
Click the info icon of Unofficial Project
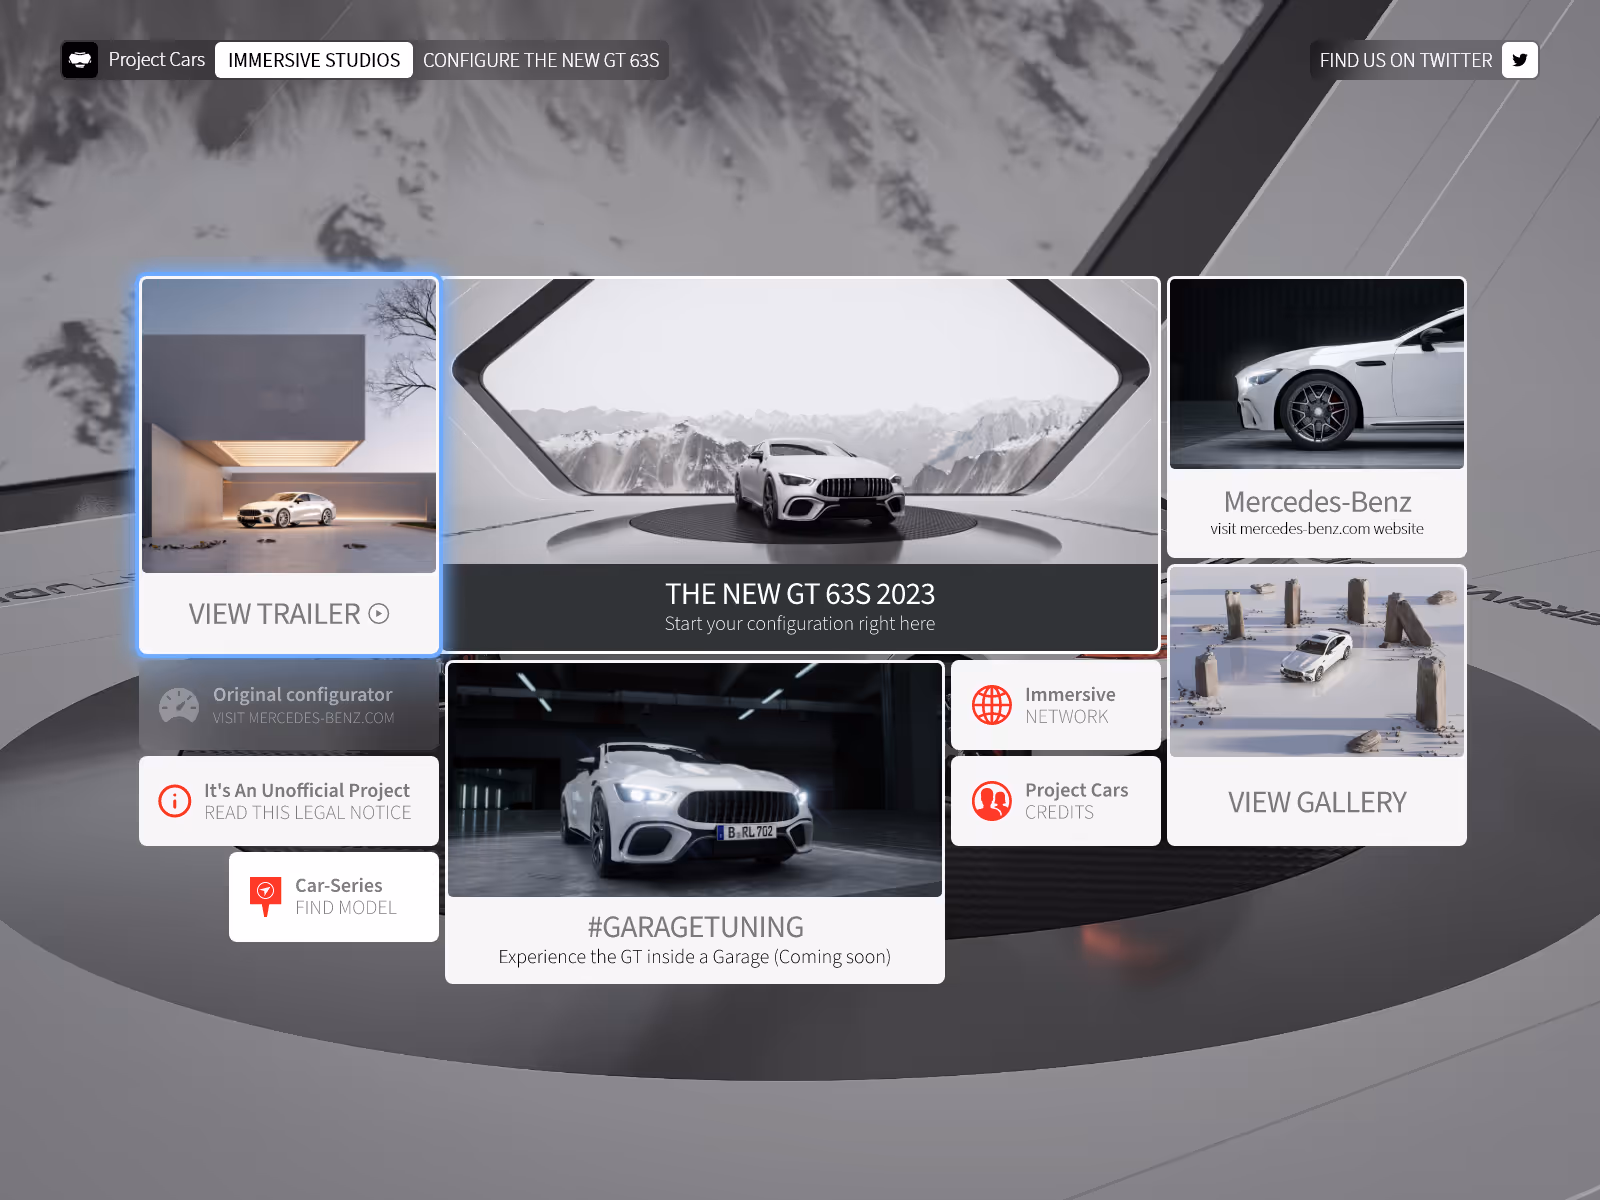pos(175,801)
